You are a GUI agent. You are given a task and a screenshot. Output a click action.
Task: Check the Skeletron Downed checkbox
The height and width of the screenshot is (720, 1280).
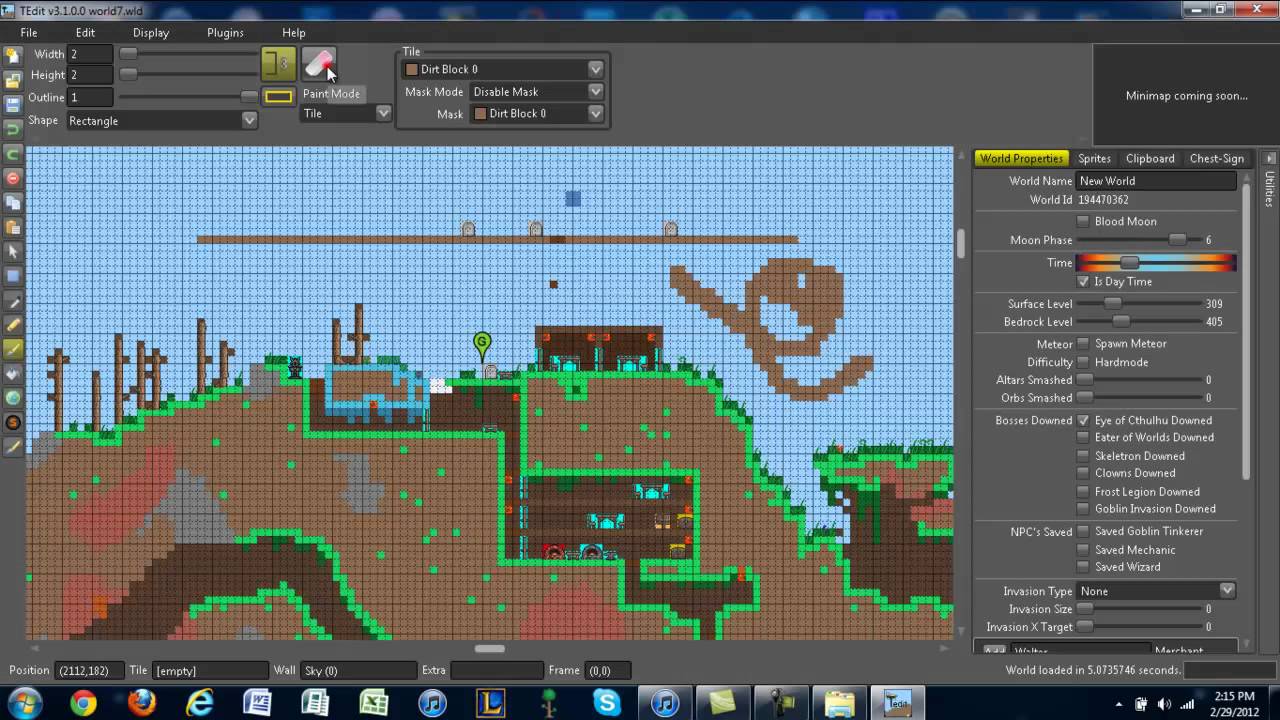1083,456
